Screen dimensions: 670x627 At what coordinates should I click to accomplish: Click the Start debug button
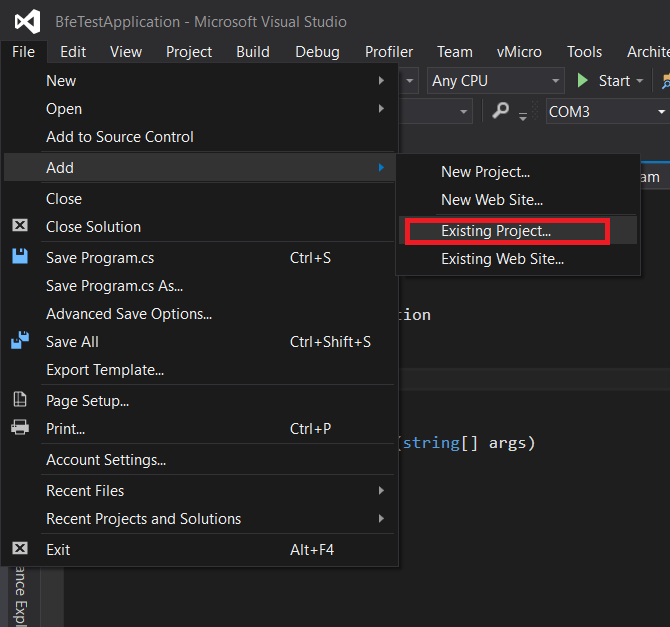click(609, 80)
